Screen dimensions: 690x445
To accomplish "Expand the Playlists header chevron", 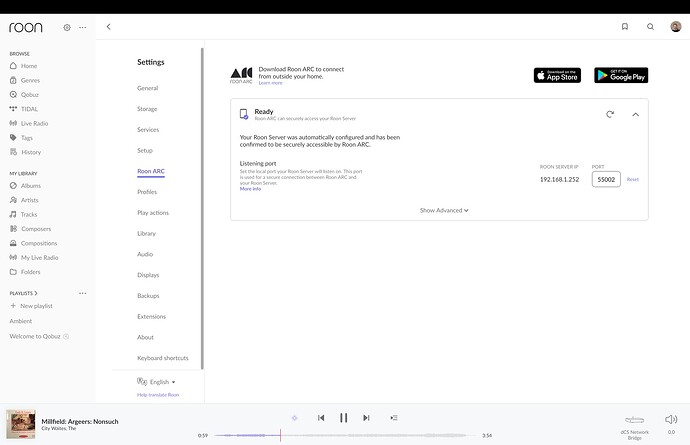I will [x=36, y=293].
